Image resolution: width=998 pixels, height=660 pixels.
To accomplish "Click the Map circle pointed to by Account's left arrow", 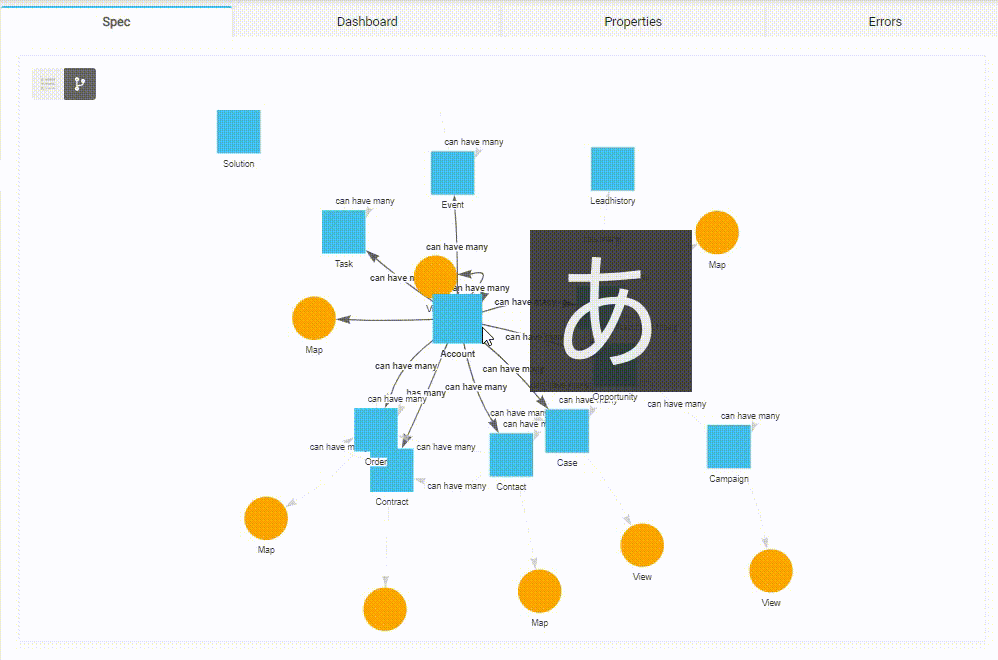I will (x=314, y=318).
